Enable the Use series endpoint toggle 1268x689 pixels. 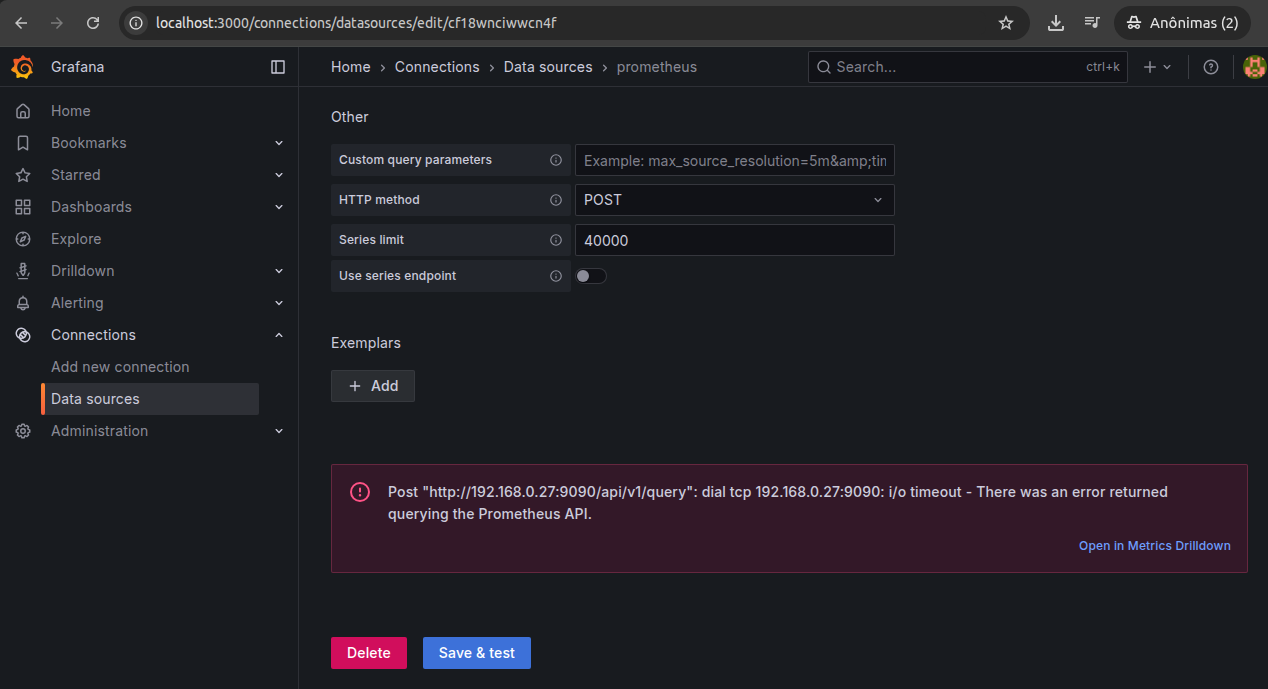tap(591, 276)
